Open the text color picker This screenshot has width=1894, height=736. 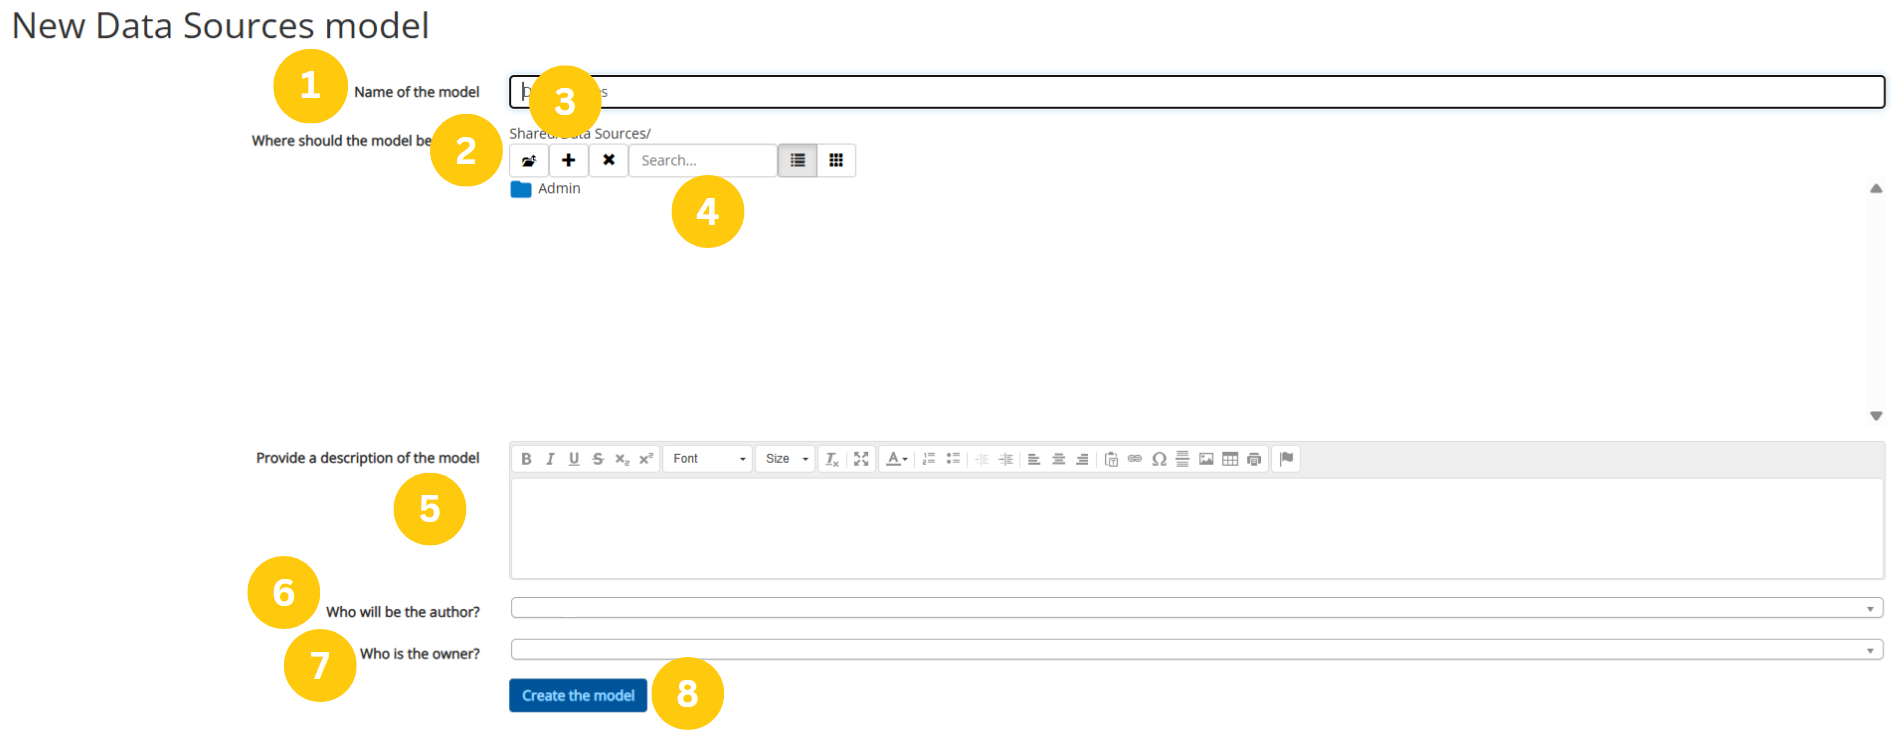(896, 459)
